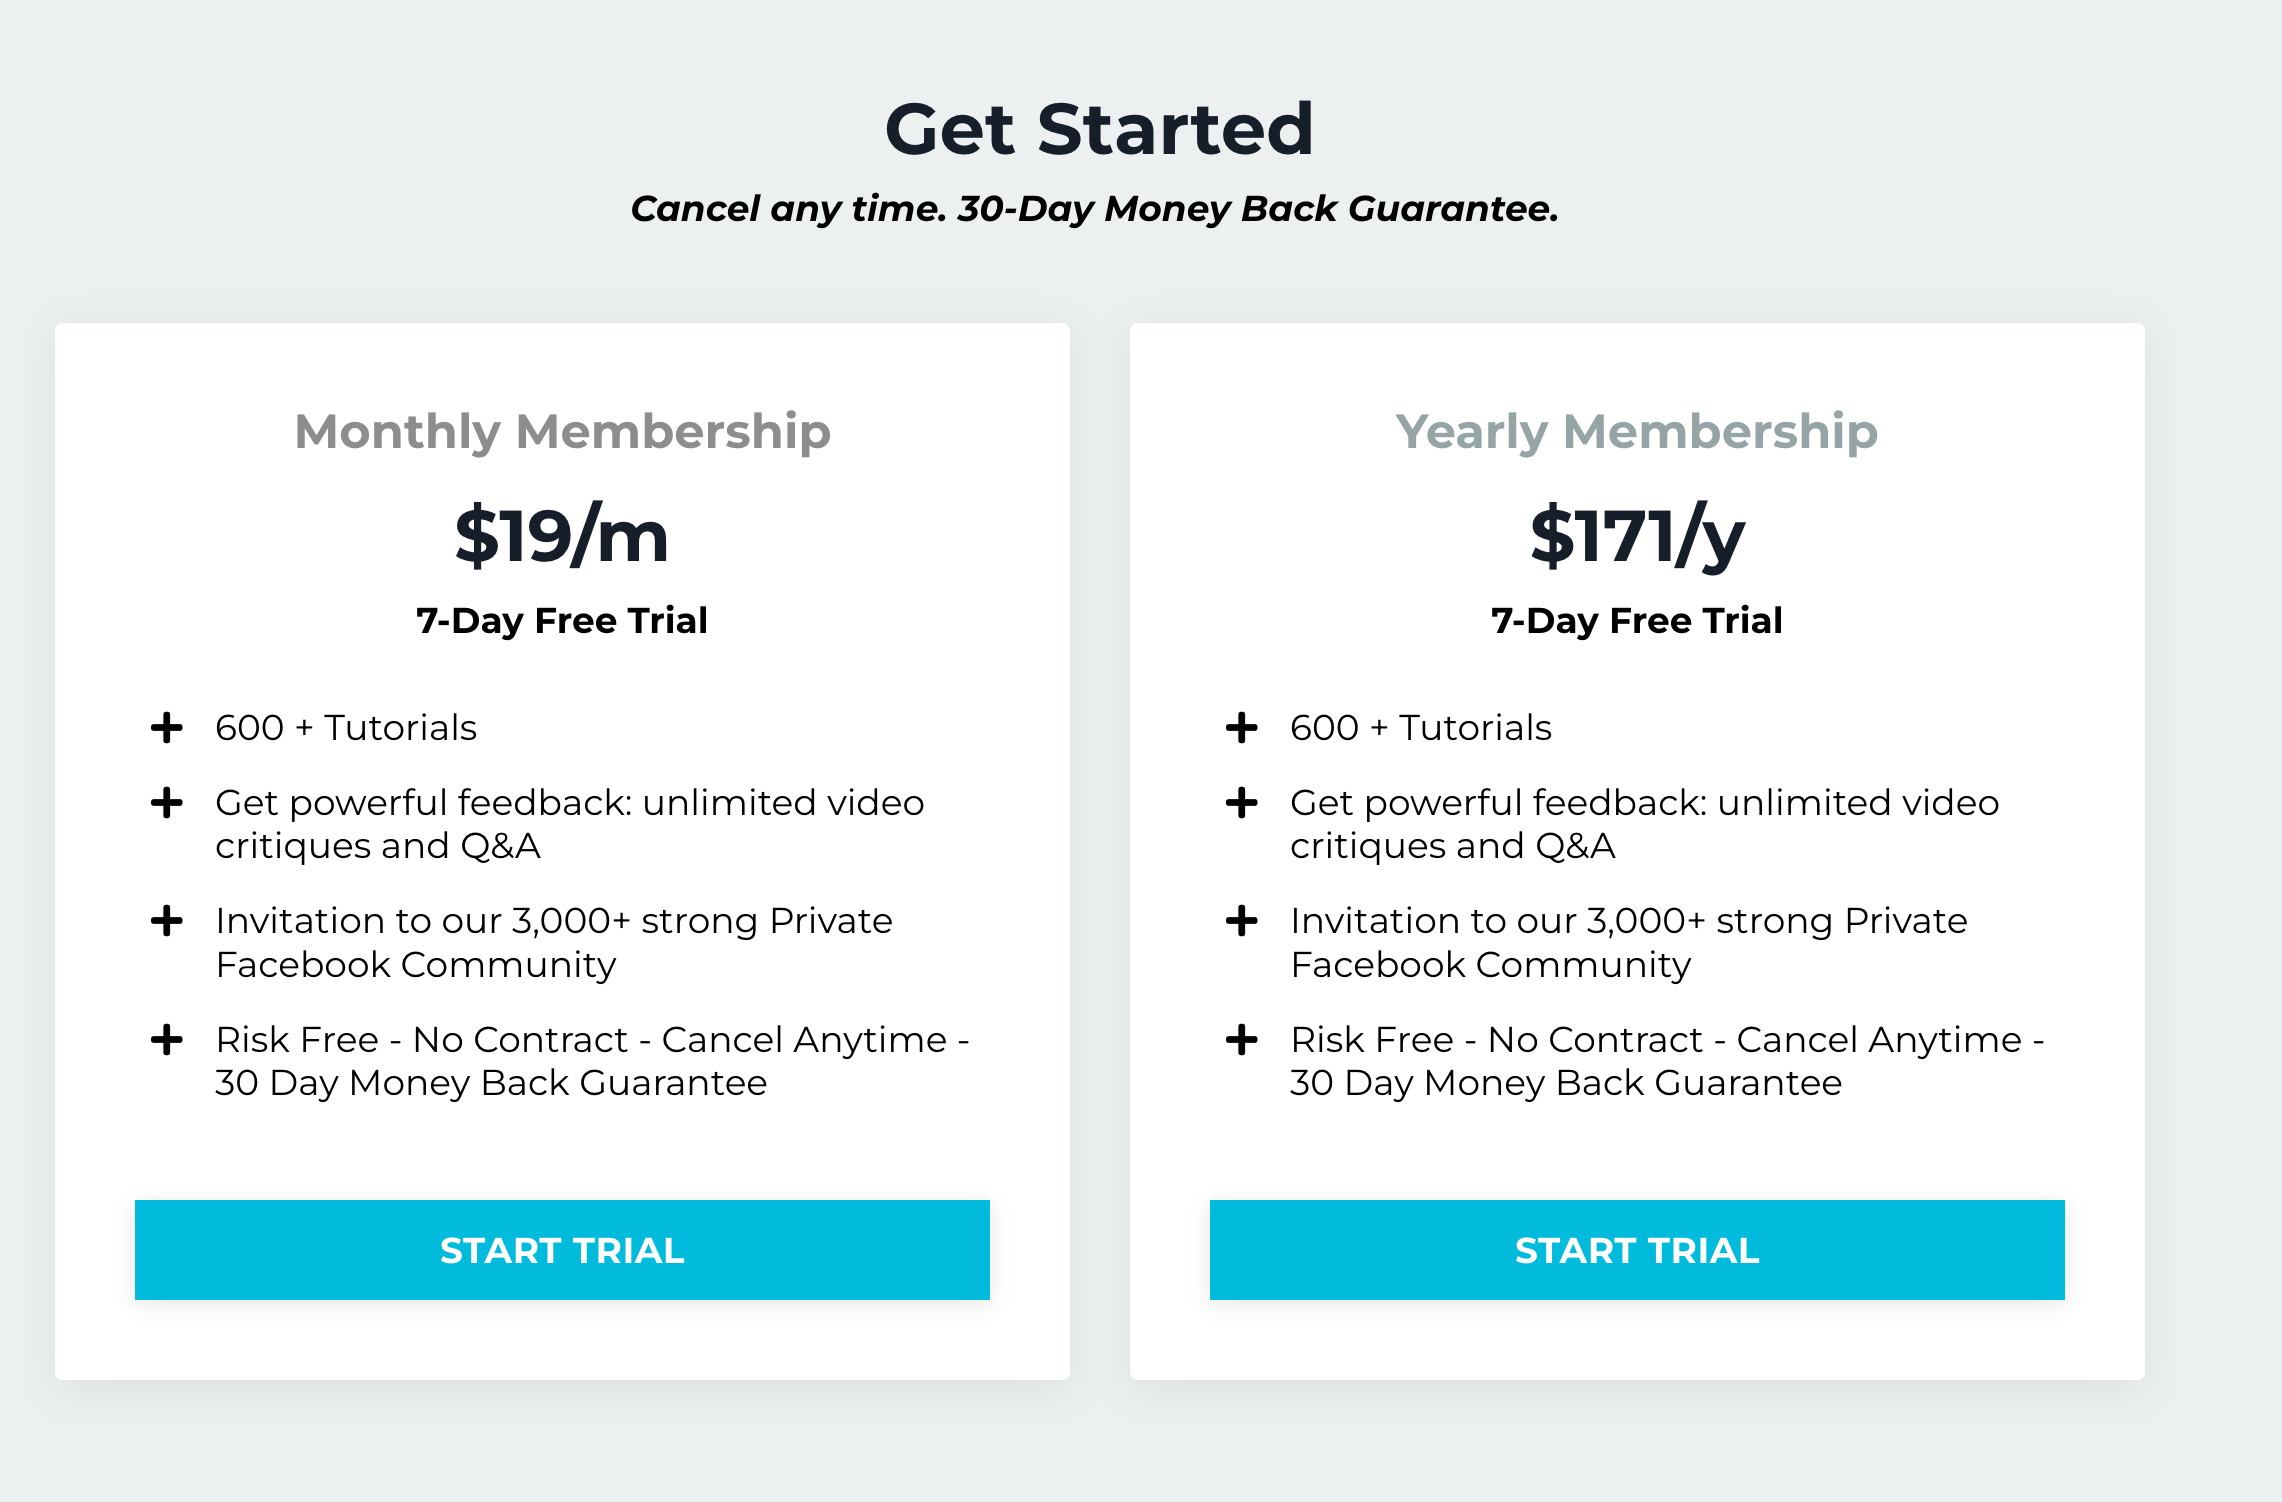Click the Get Started heading
This screenshot has height=1502, width=2282.
pos(1099,130)
